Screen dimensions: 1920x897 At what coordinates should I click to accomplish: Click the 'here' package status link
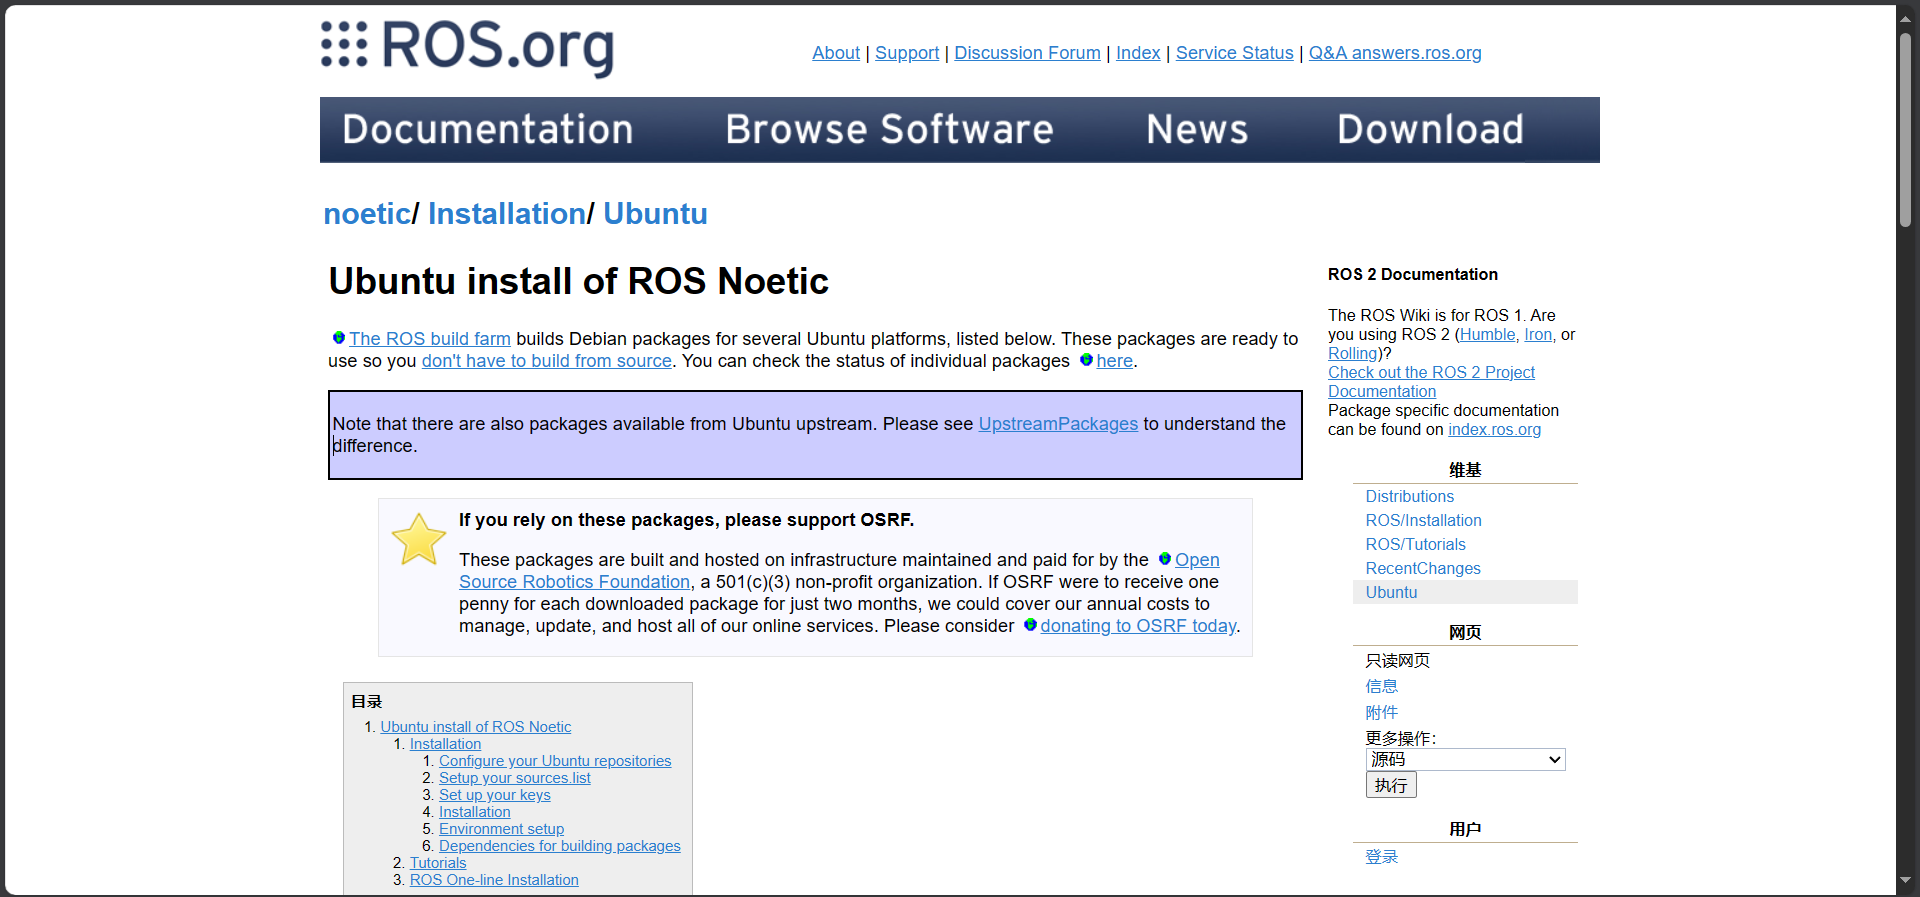tap(1114, 361)
